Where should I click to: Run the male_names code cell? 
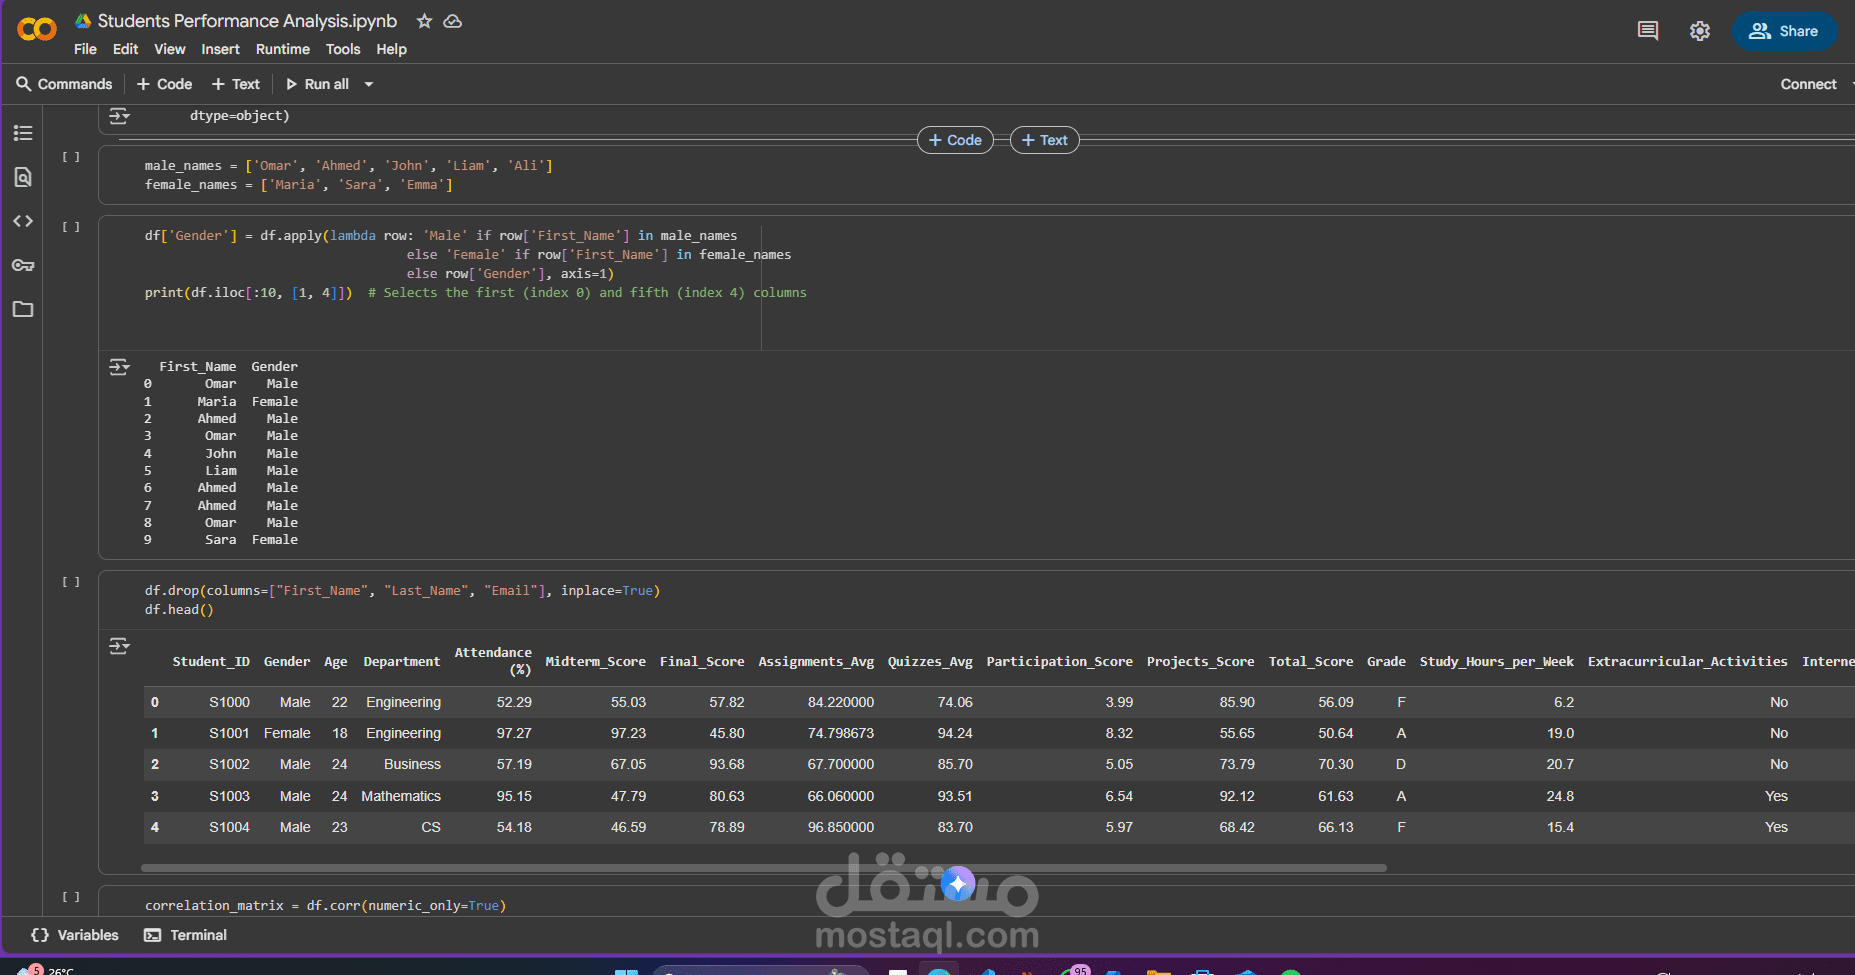pyautogui.click(x=71, y=157)
